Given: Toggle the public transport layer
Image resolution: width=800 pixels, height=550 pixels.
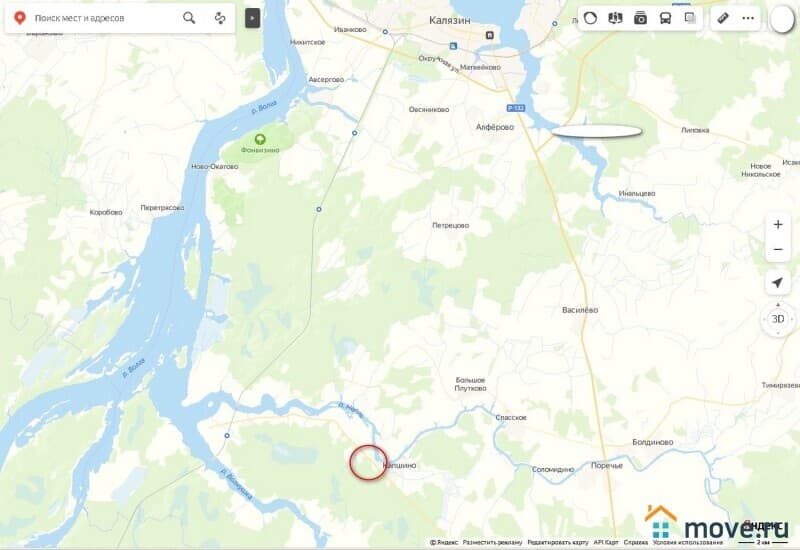Looking at the screenshot, I should 665,18.
